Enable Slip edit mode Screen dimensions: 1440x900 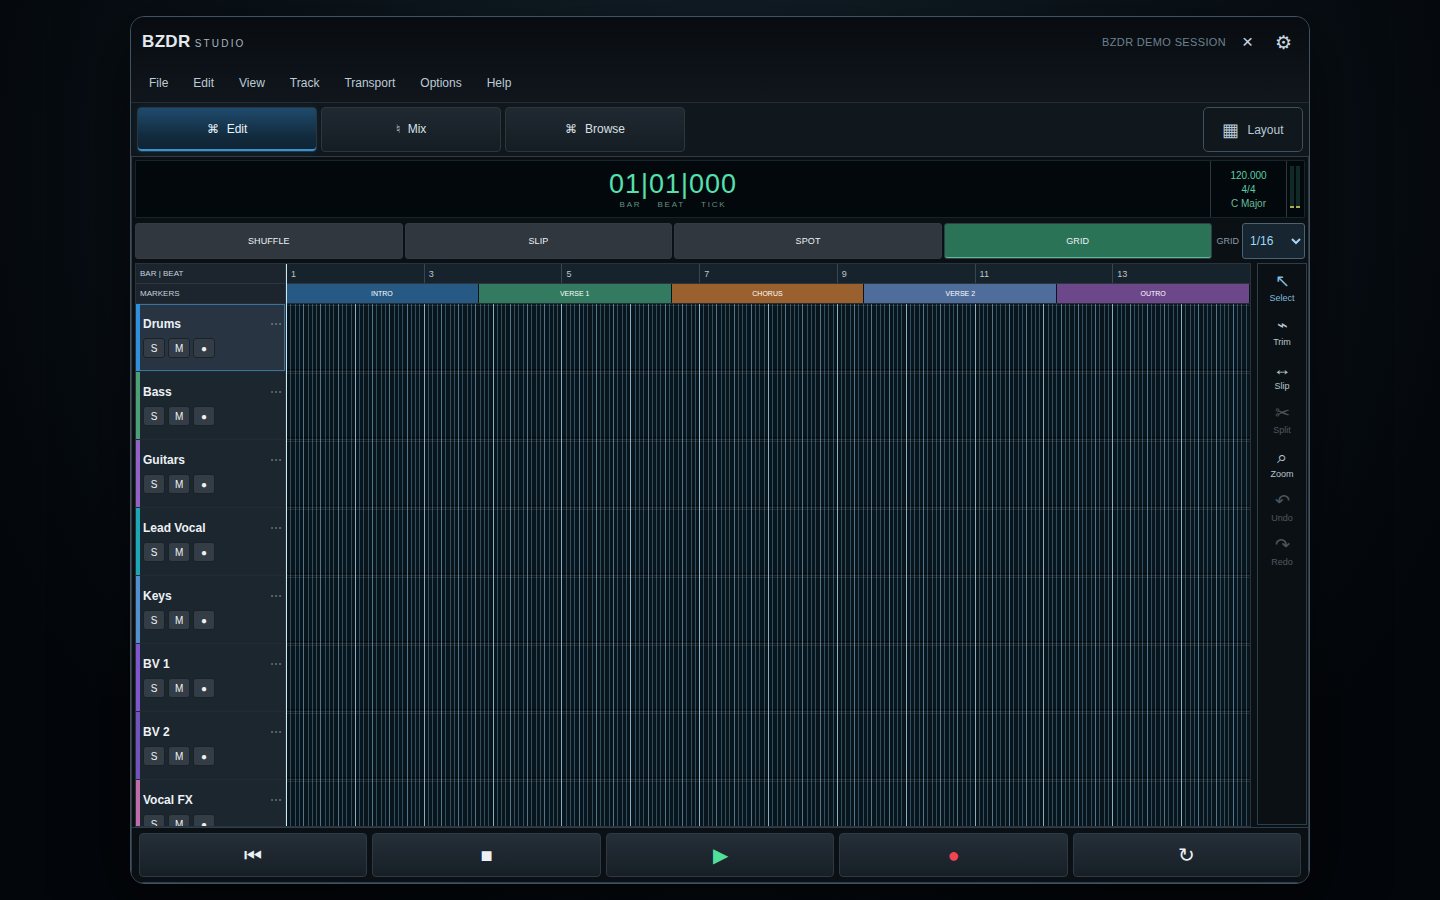pyautogui.click(x=538, y=241)
